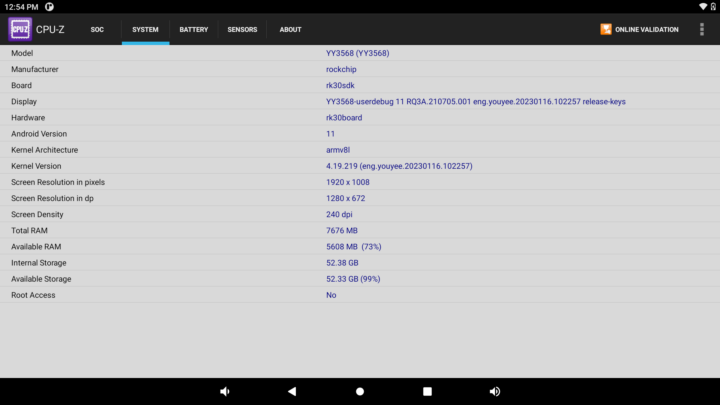This screenshot has height=405, width=720.
Task: Click the armv8l value
Action: 338,150
